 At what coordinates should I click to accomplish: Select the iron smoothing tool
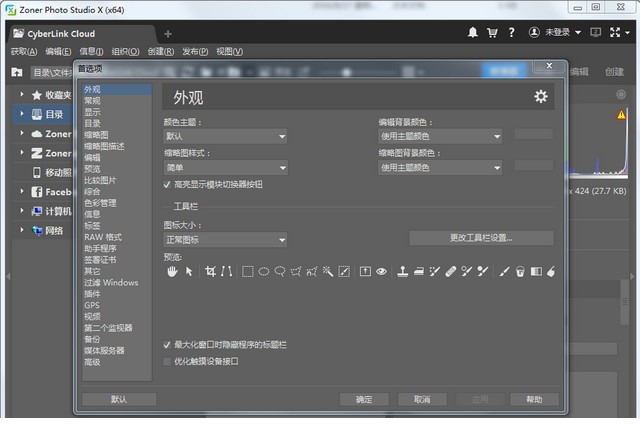pyautogui.click(x=419, y=272)
